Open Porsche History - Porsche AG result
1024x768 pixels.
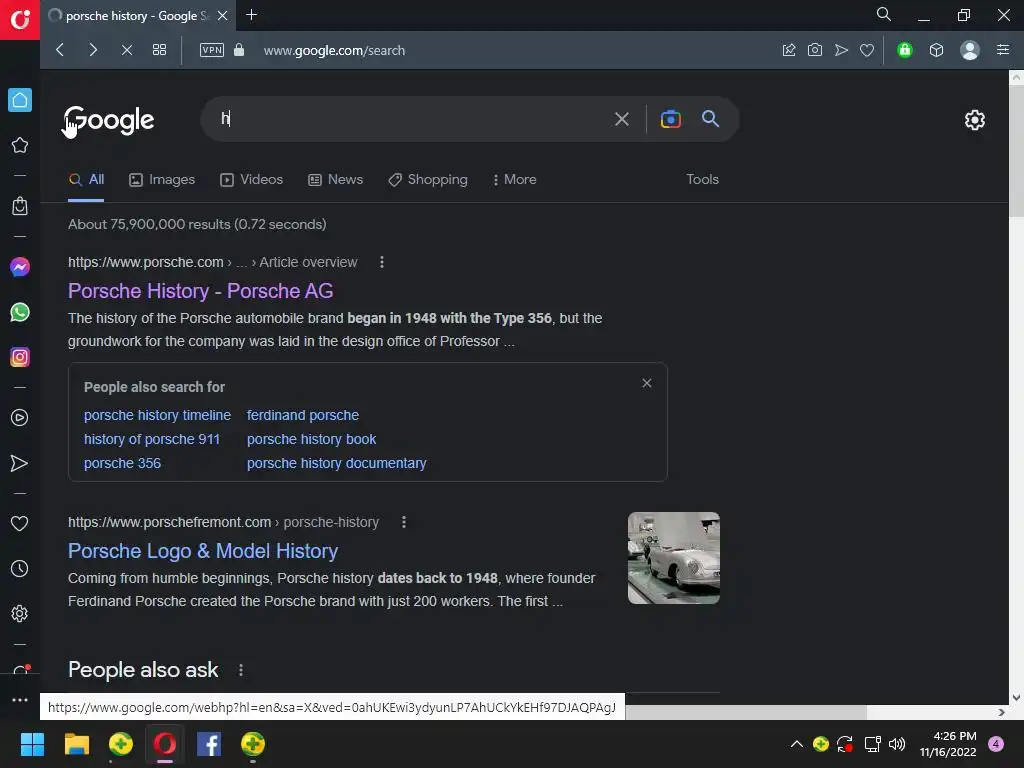tap(200, 291)
